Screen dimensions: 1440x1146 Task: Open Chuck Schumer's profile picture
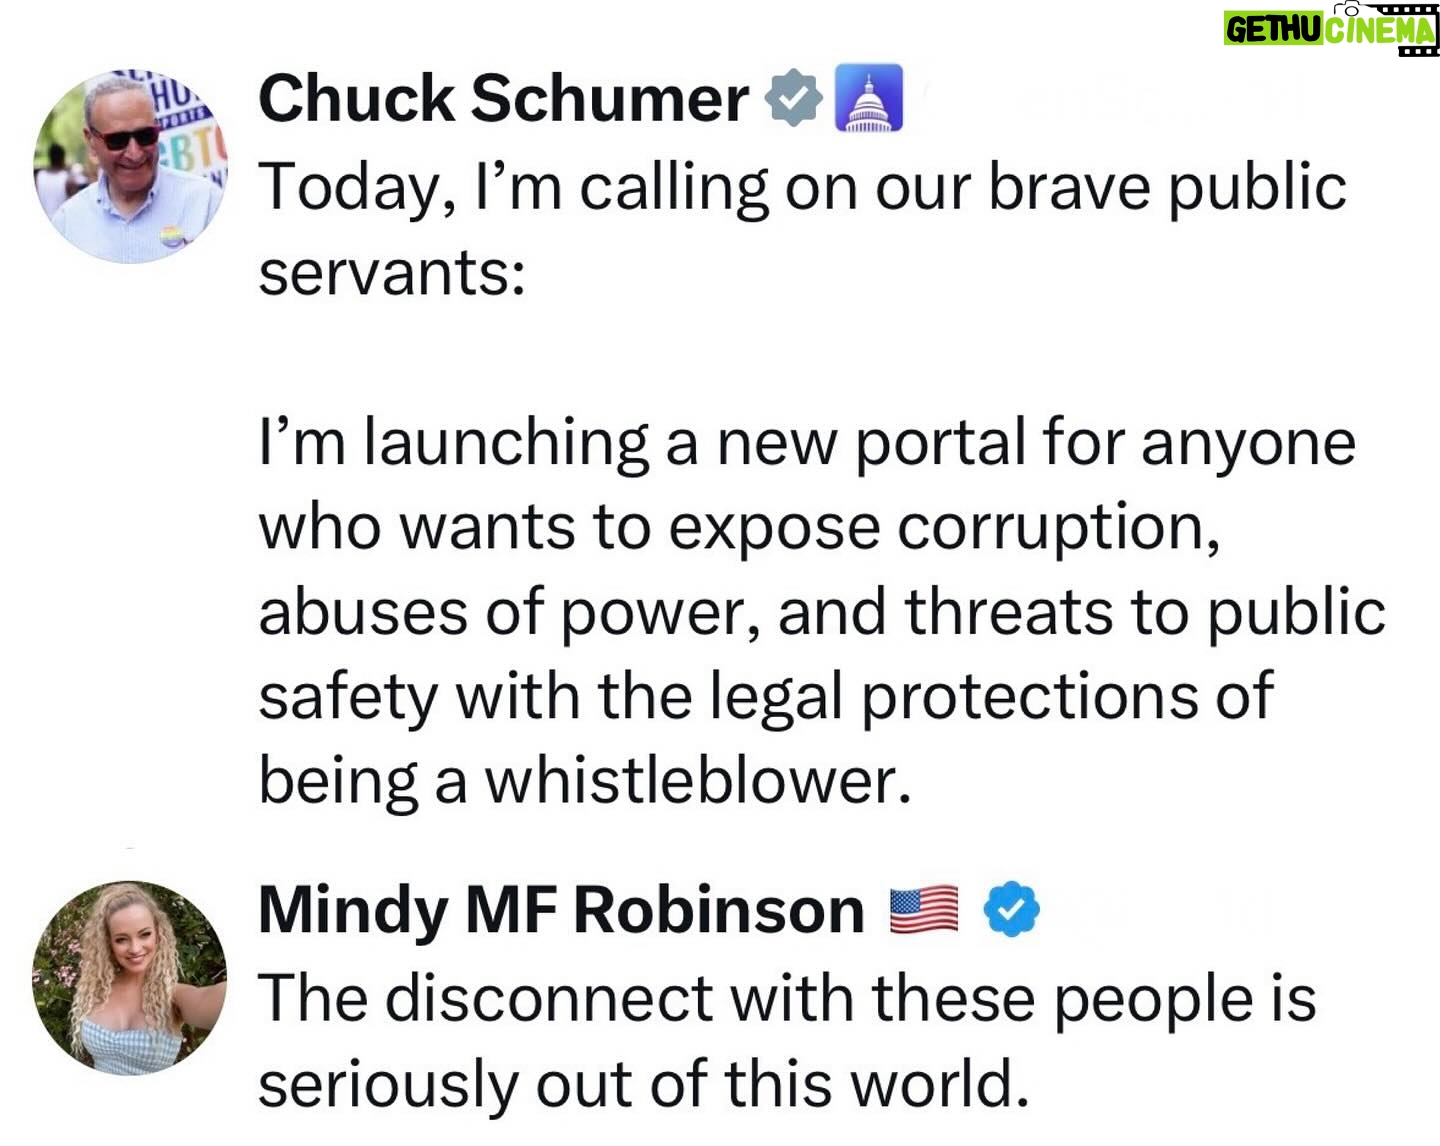131,166
